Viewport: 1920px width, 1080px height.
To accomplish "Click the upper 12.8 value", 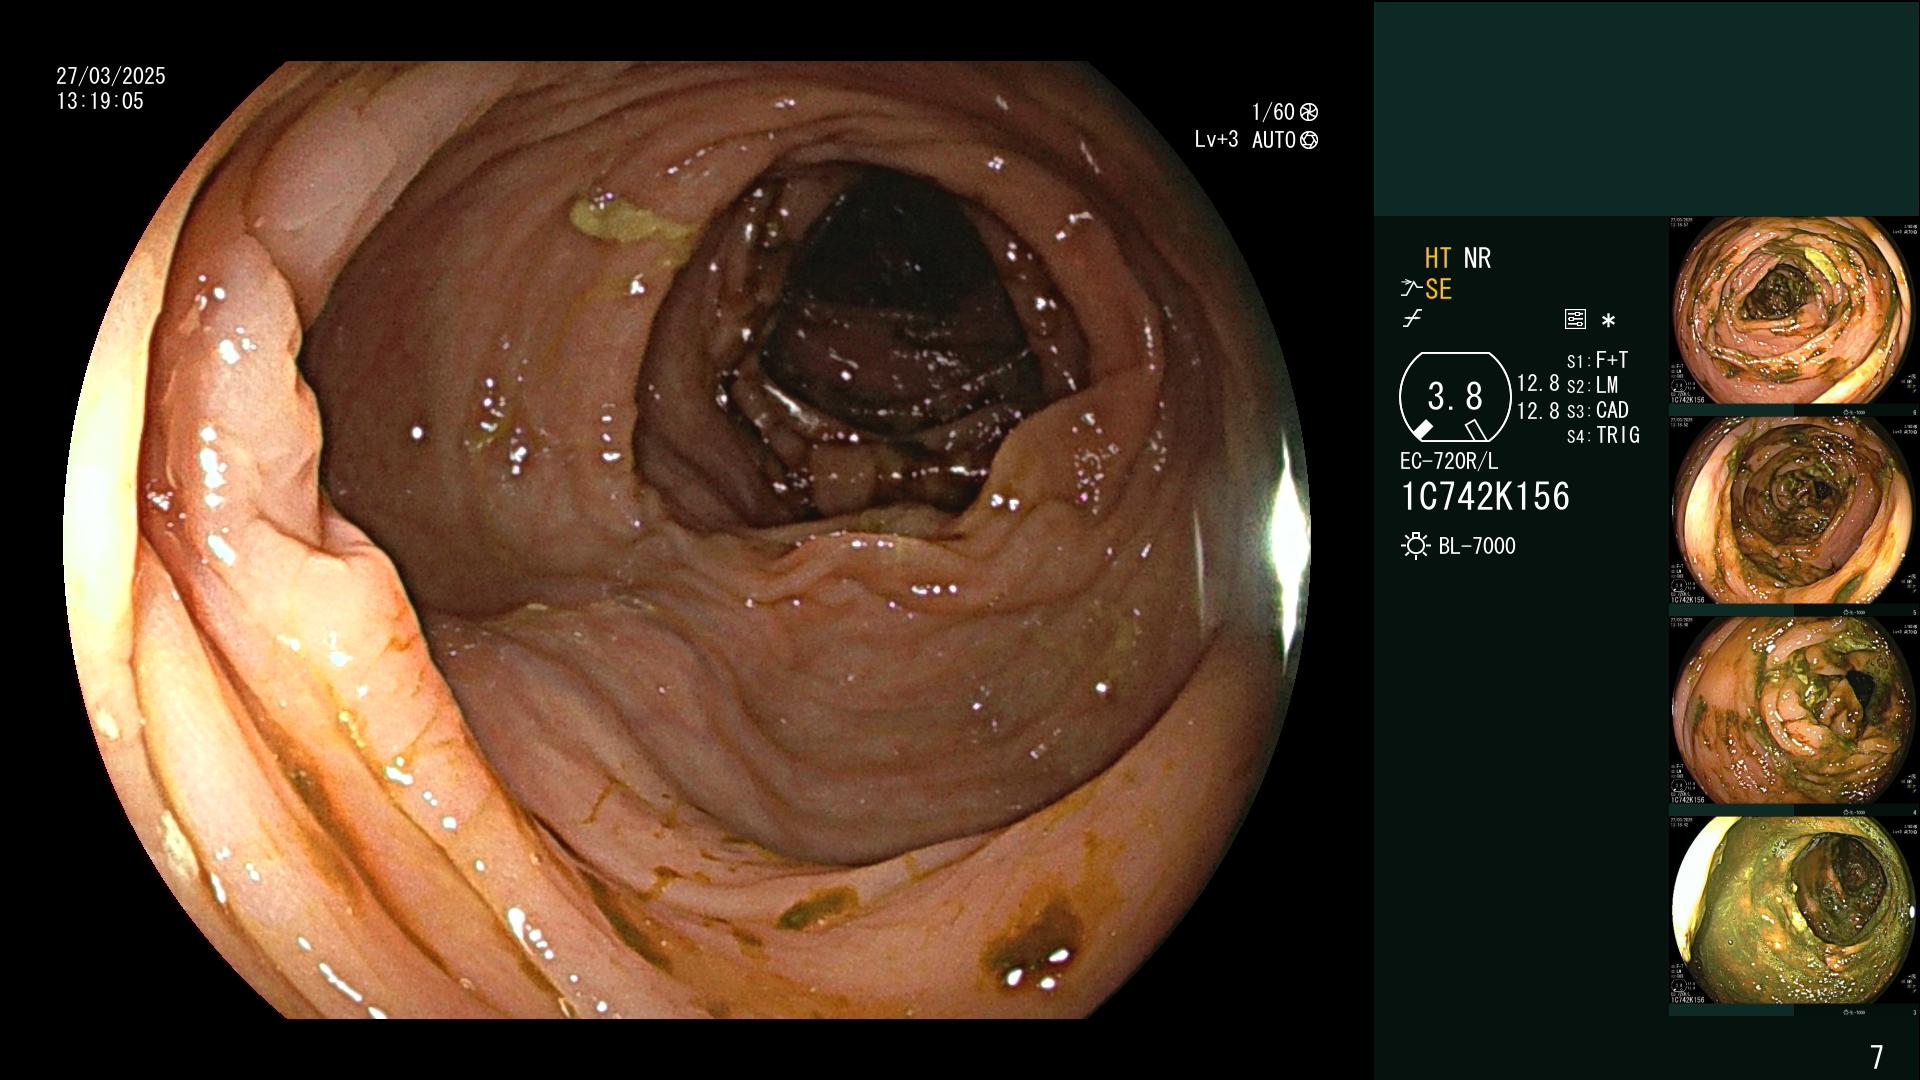I will pyautogui.click(x=1538, y=384).
